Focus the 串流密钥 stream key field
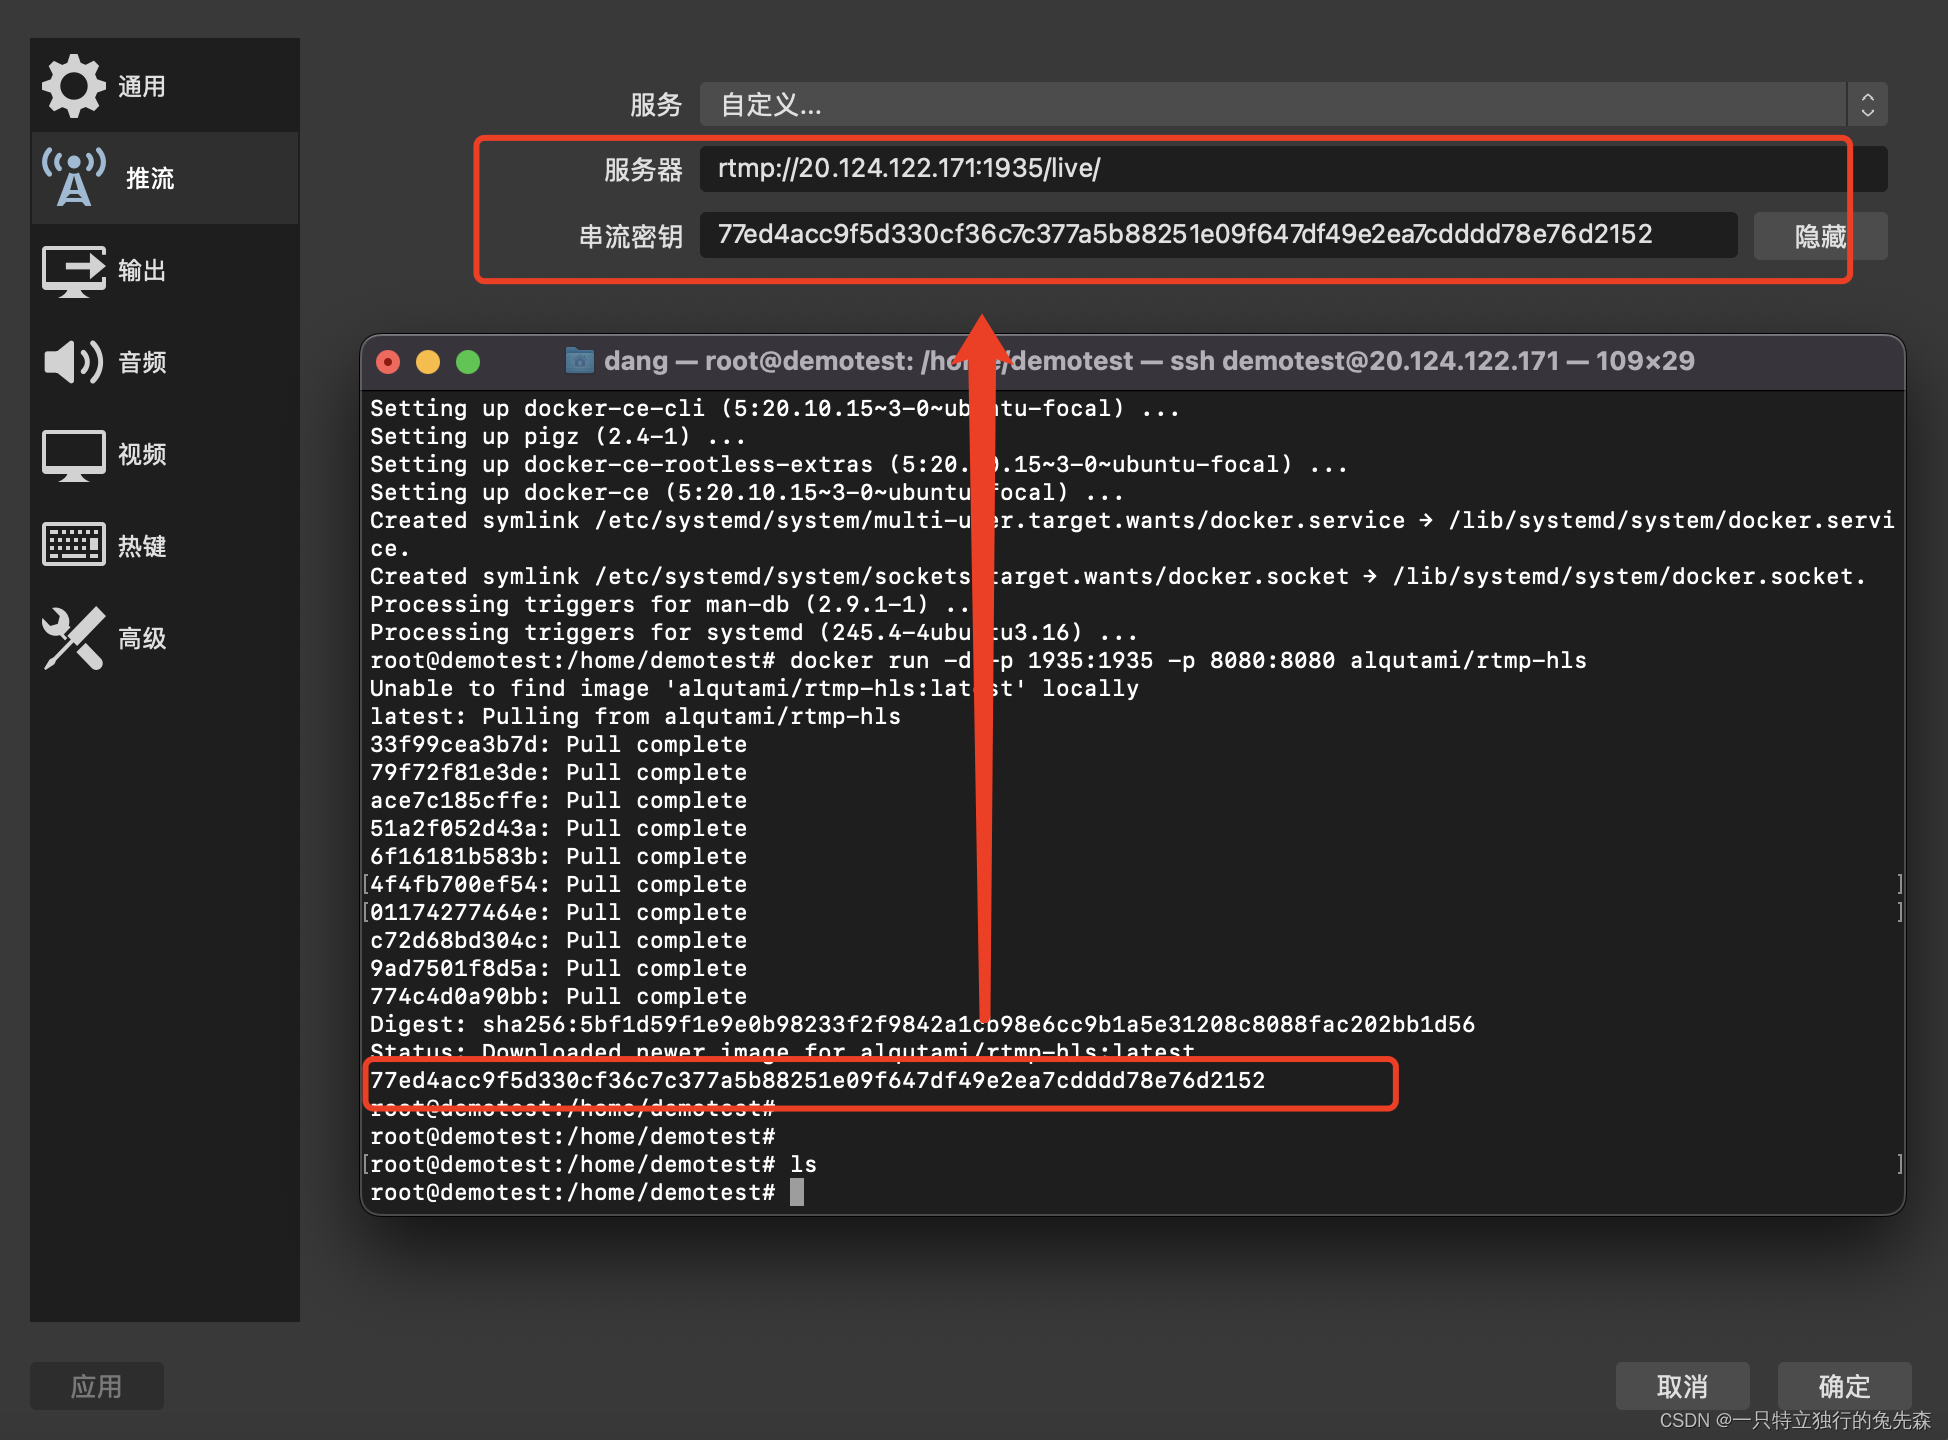 [1218, 235]
